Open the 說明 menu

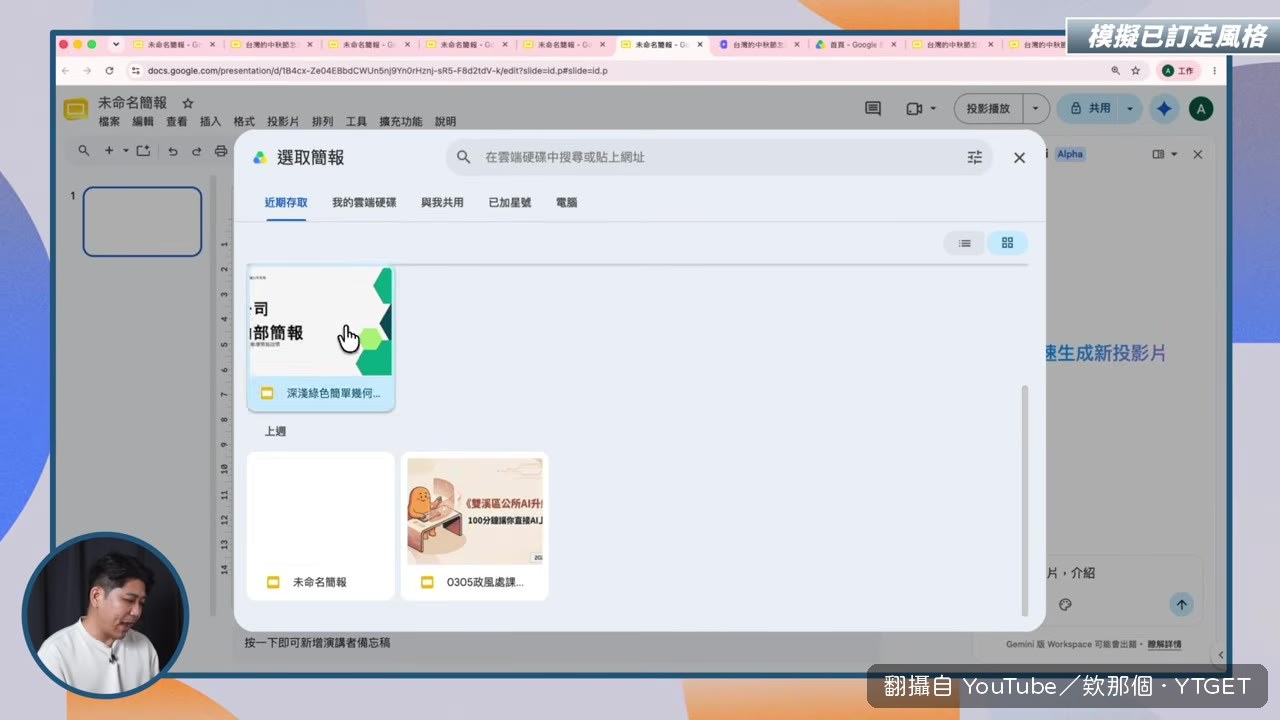445,121
